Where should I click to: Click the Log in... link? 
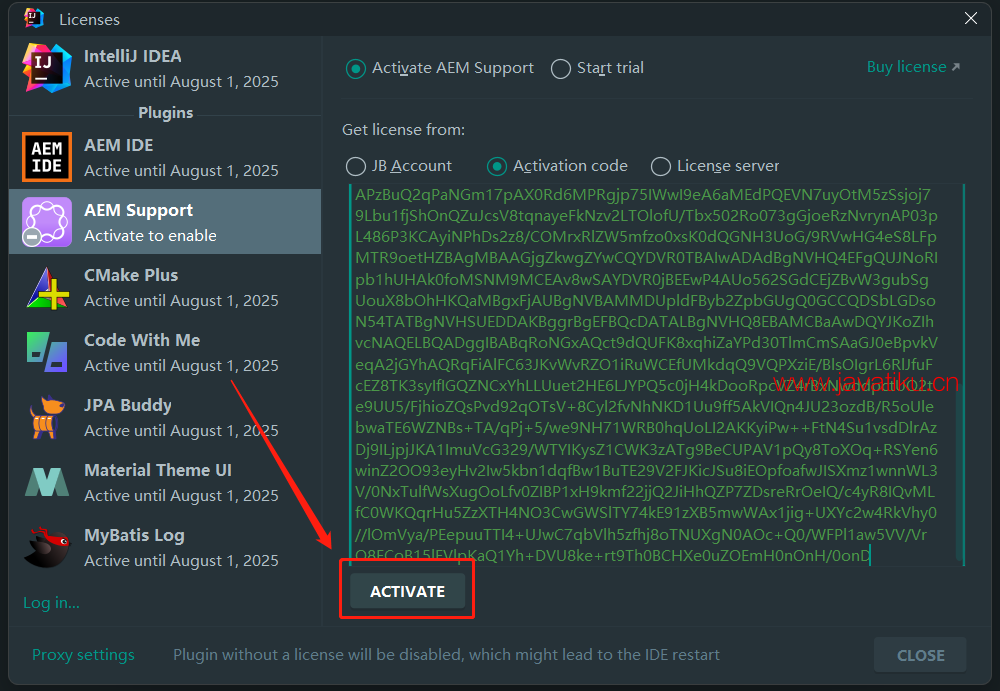pos(51,602)
